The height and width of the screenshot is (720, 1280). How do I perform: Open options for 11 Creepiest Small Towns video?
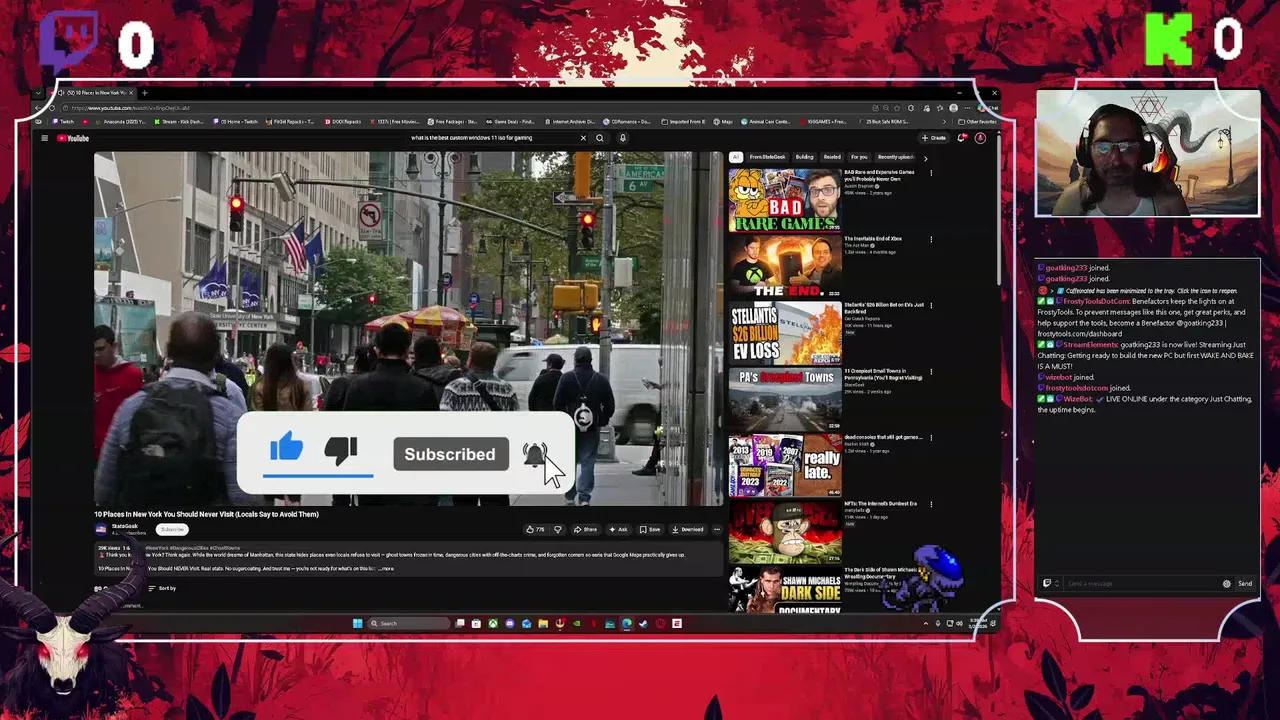coord(931,372)
